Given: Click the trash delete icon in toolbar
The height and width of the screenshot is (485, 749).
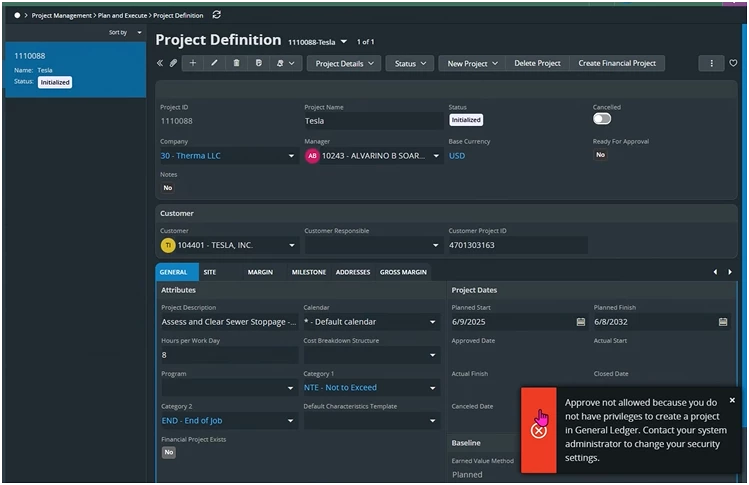Looking at the screenshot, I should click(x=236, y=63).
